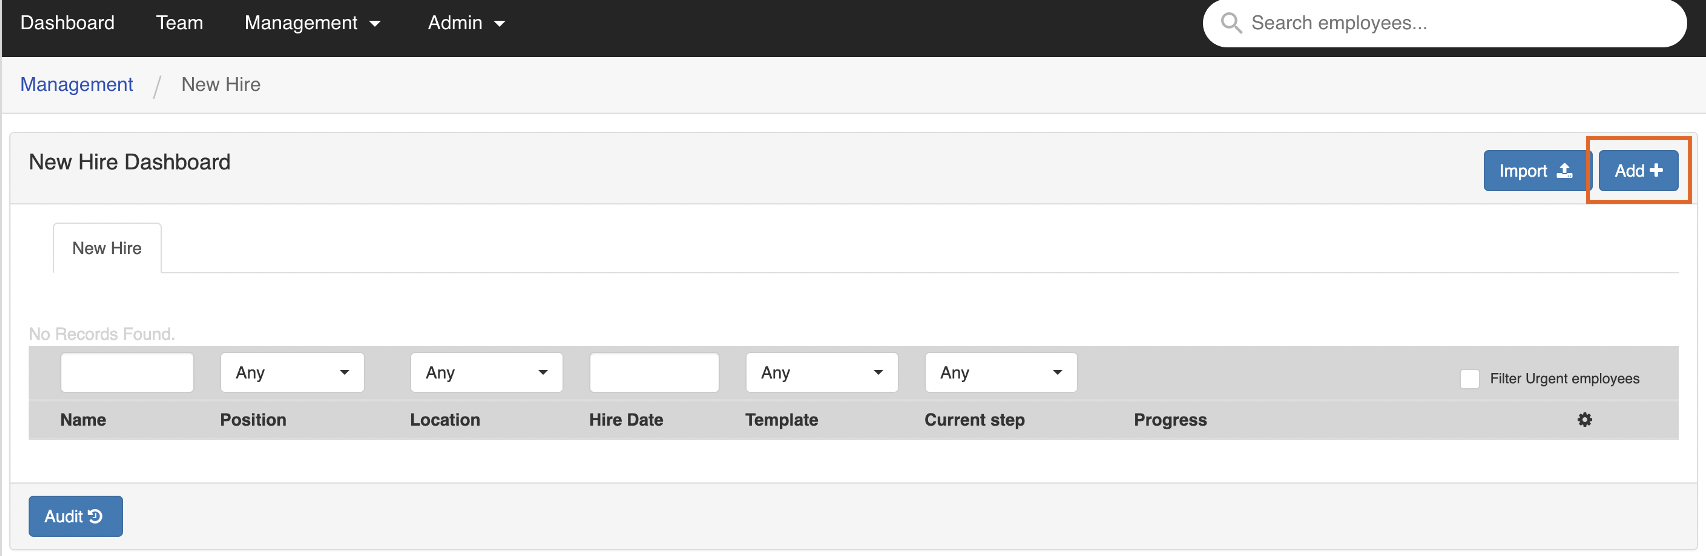Enable the Filter Urgent employees checkbox

1469,379
